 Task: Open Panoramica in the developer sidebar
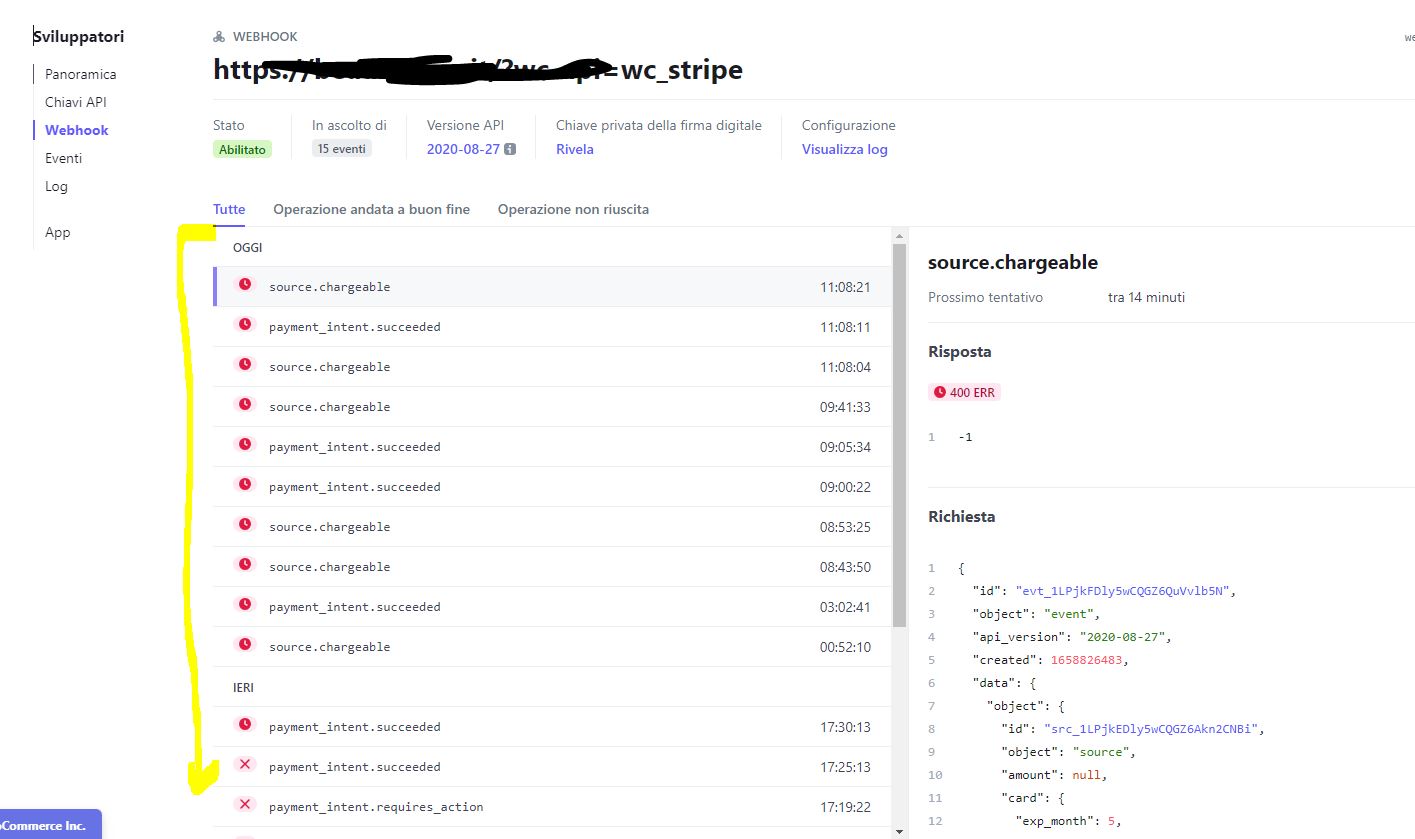click(80, 74)
